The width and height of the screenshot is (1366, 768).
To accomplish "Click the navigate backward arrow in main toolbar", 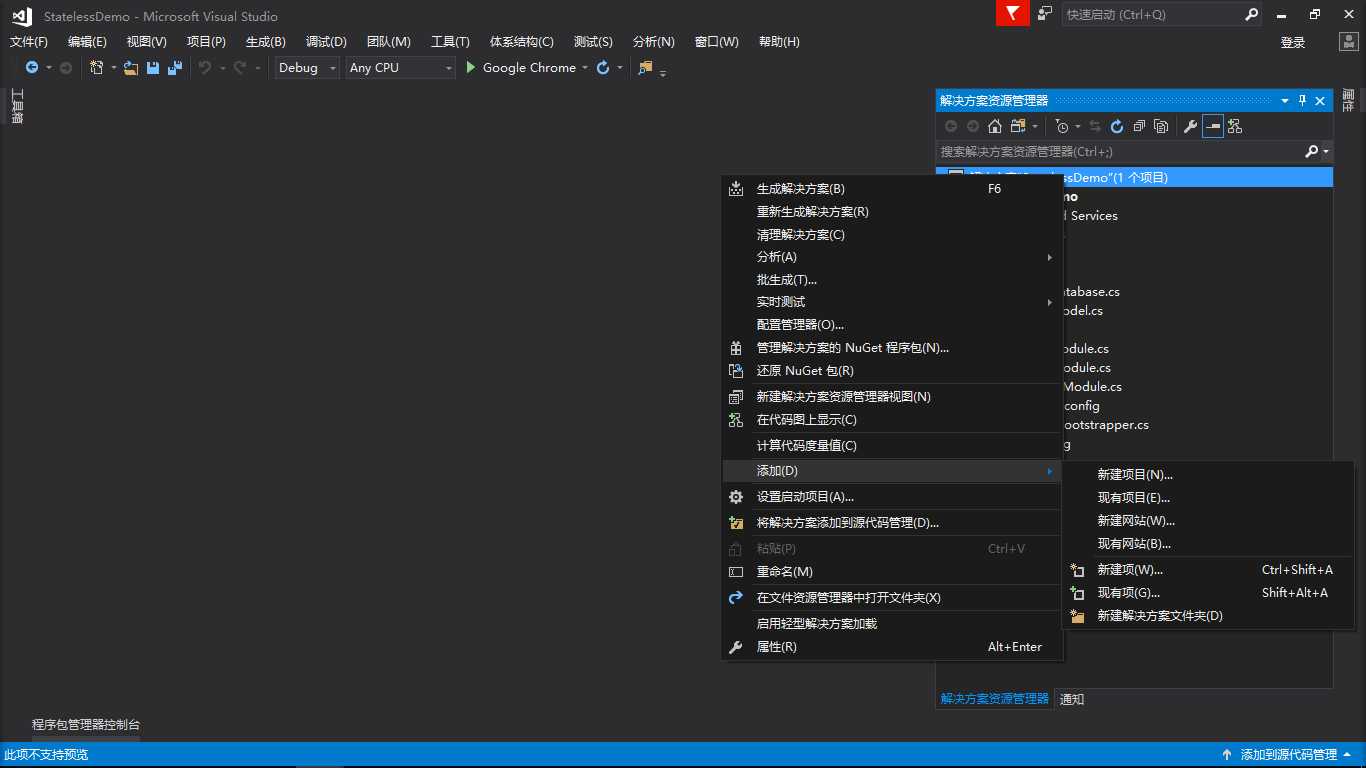I will point(32,68).
